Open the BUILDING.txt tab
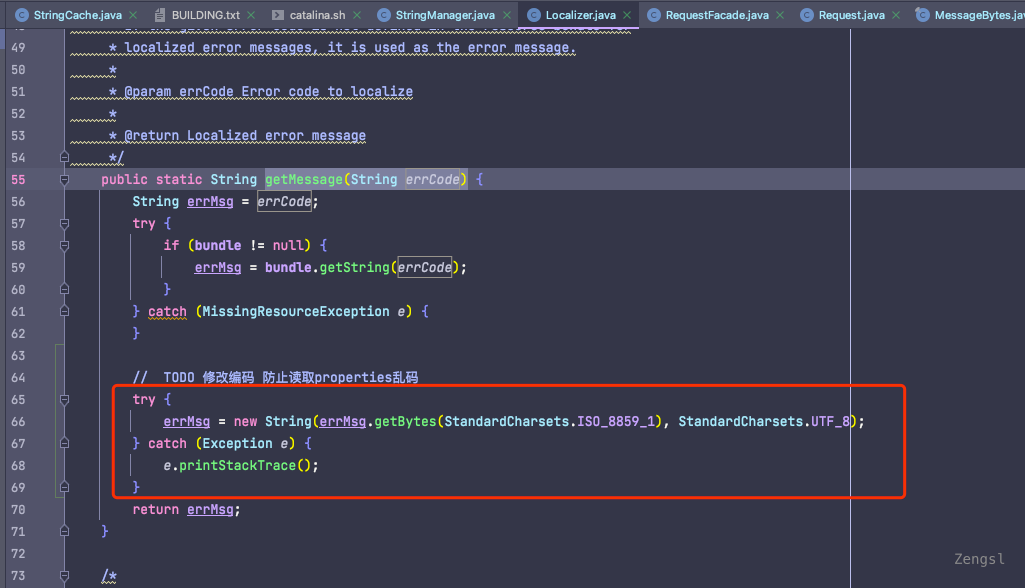 click(x=204, y=16)
